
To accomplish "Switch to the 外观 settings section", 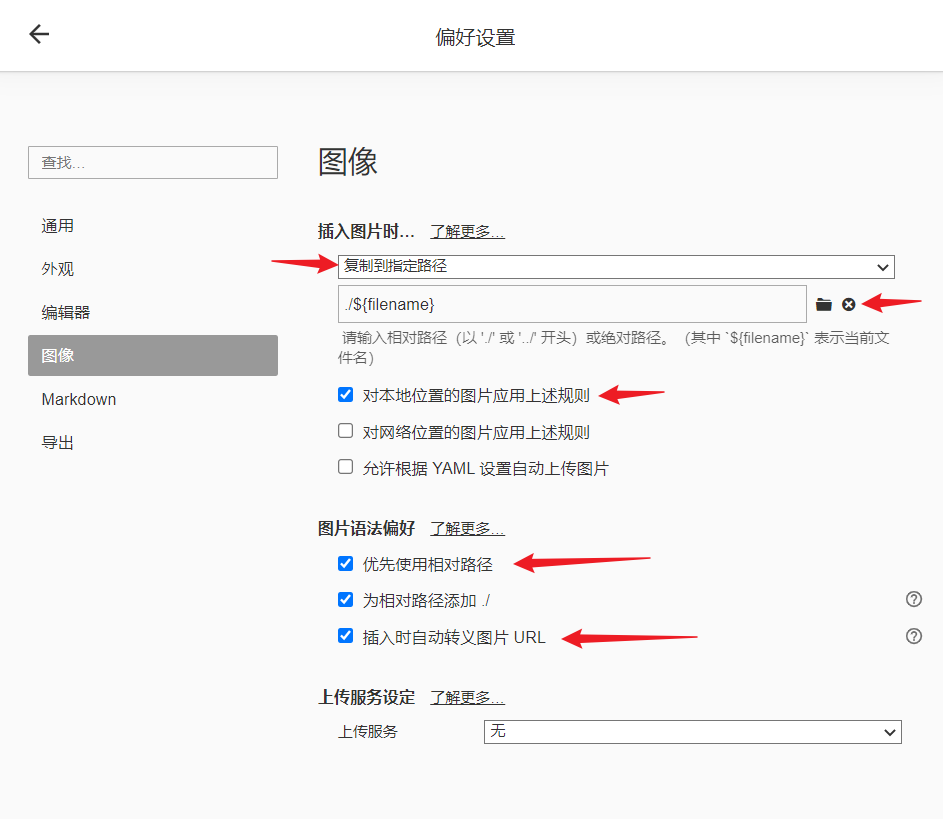I will tap(58, 269).
